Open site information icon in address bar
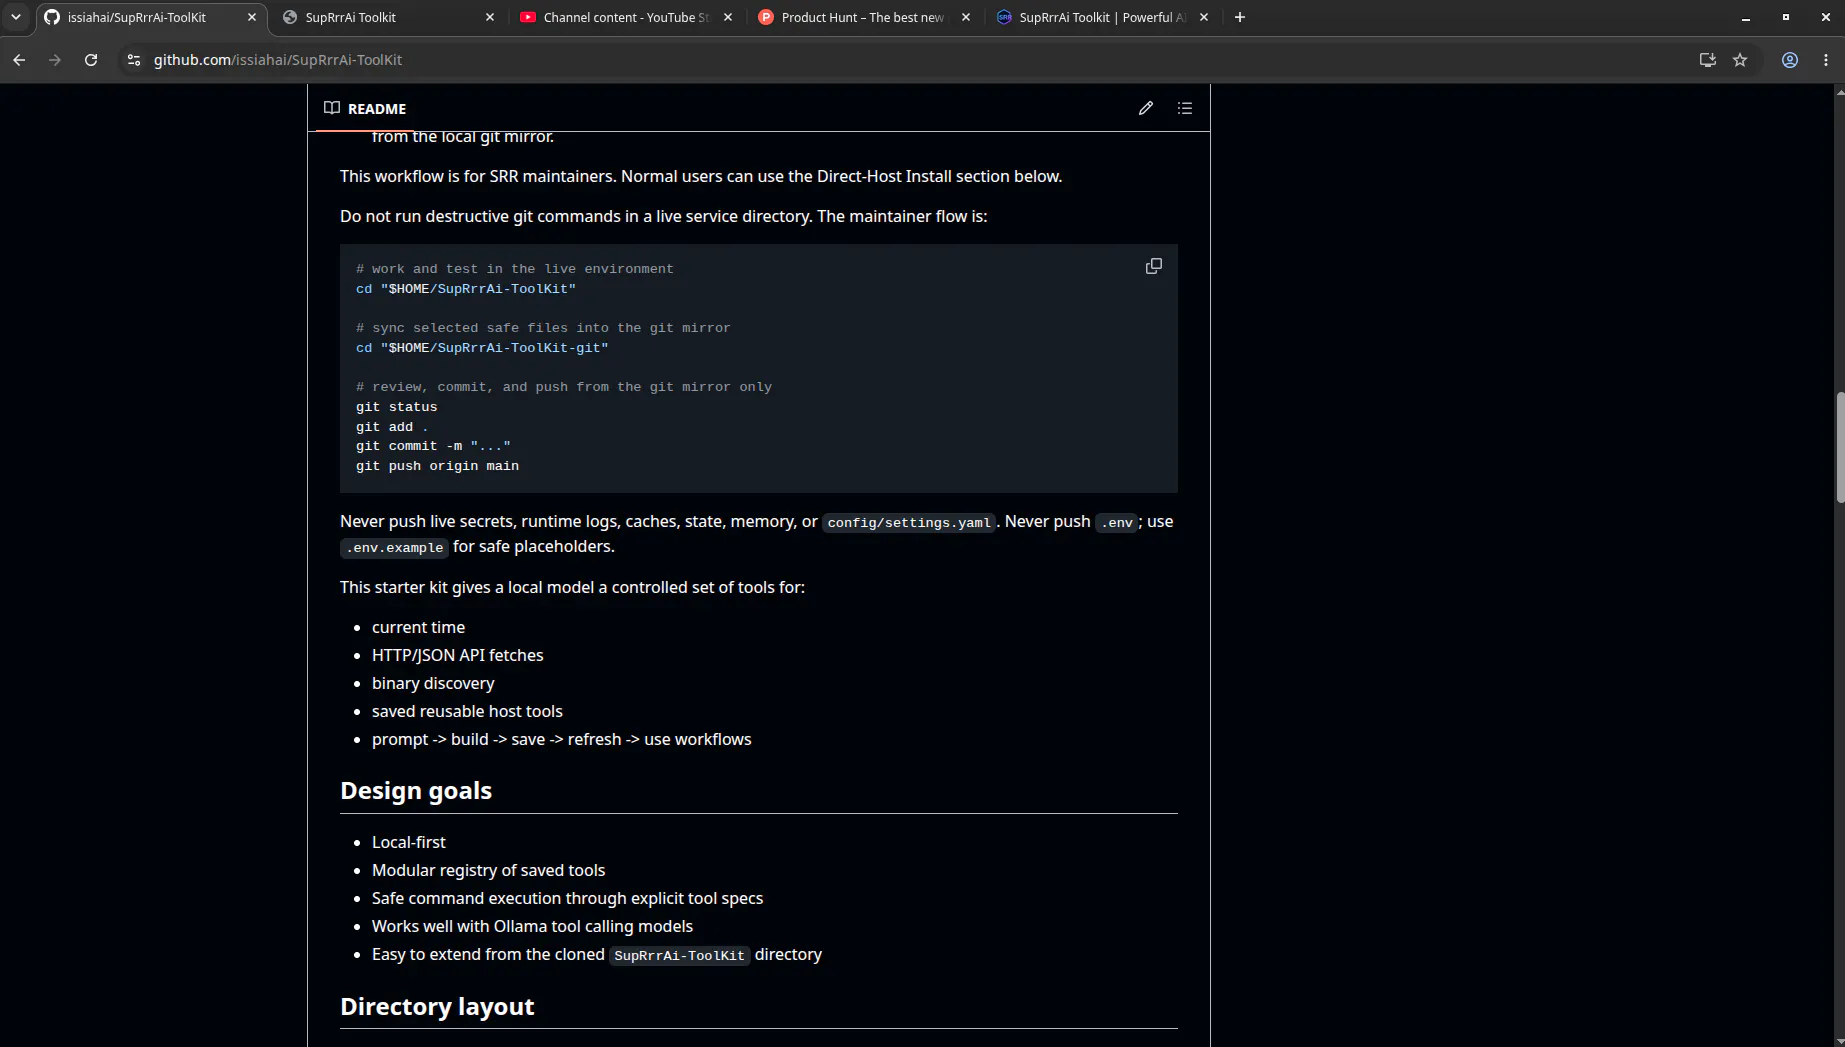The width and height of the screenshot is (1845, 1047). click(x=134, y=60)
